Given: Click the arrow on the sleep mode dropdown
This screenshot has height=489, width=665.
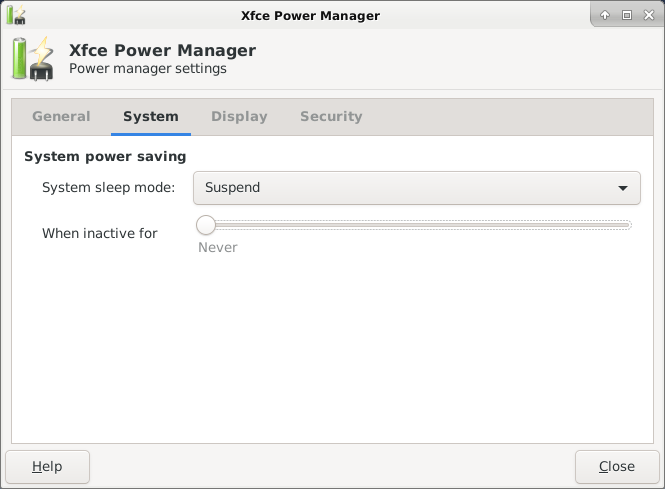Looking at the screenshot, I should click(x=623, y=188).
